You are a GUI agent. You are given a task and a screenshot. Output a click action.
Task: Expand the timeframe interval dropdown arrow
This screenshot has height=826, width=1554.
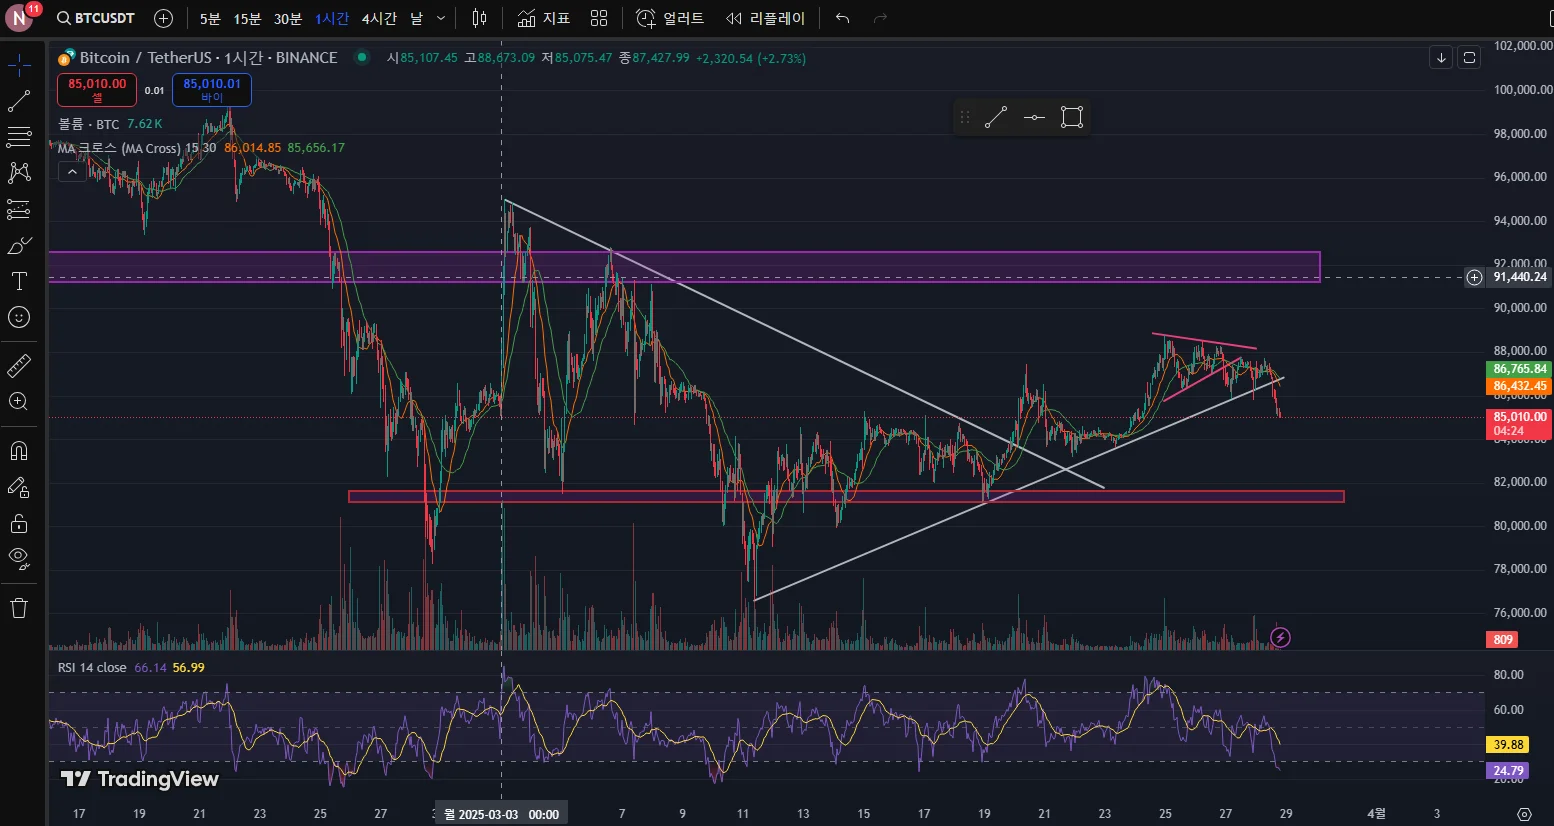pos(441,18)
